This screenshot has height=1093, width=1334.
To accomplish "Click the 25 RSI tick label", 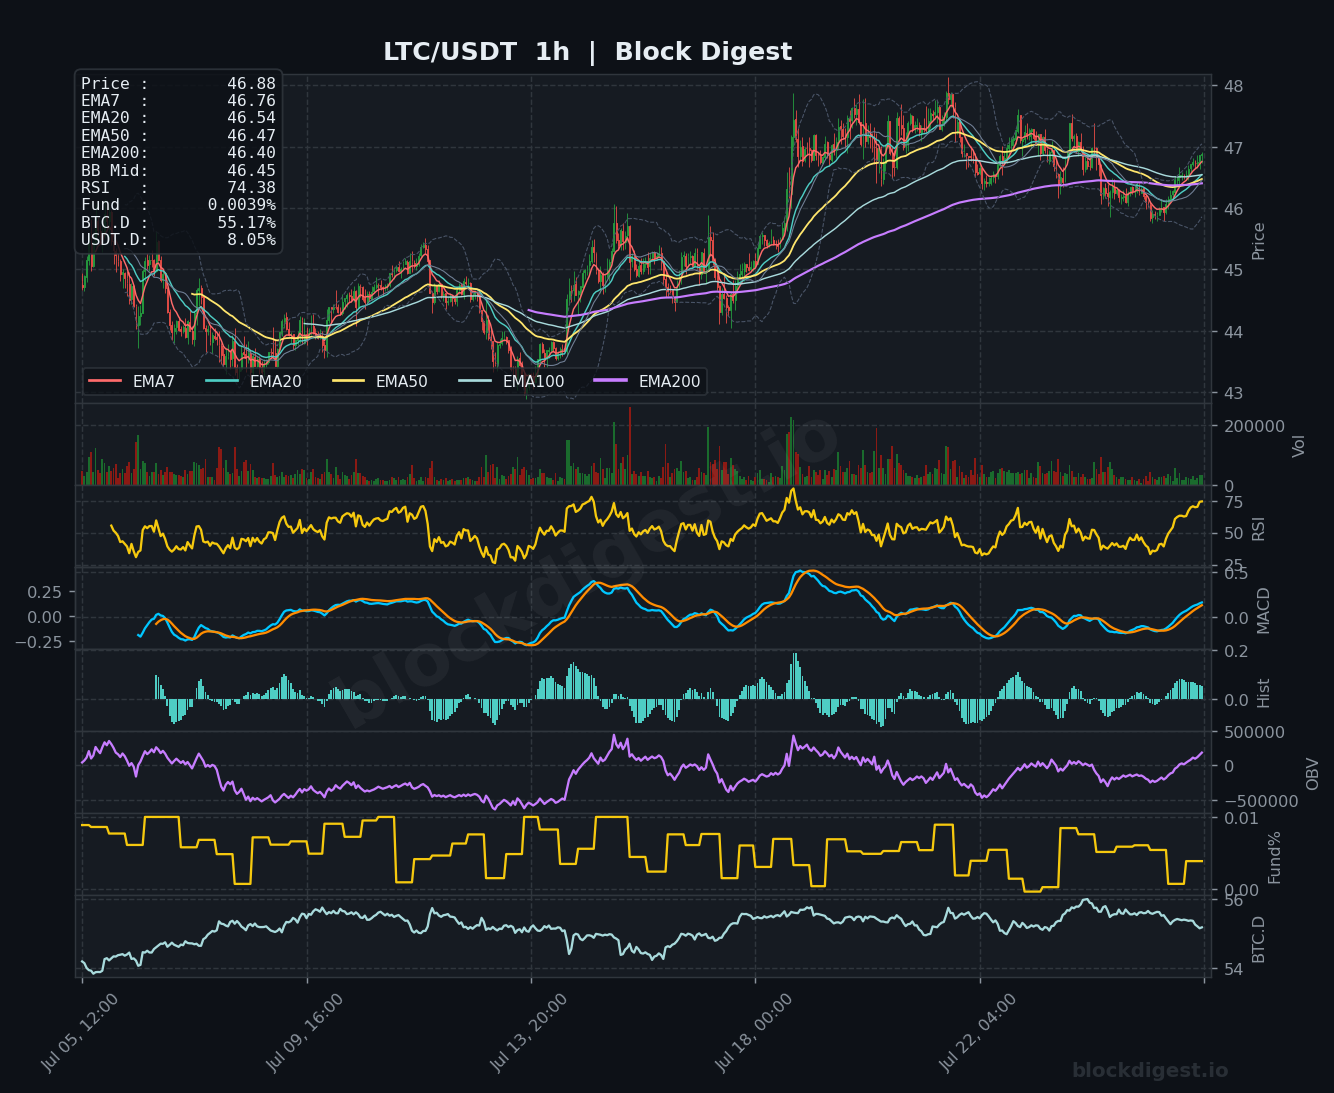I will coord(1233,565).
